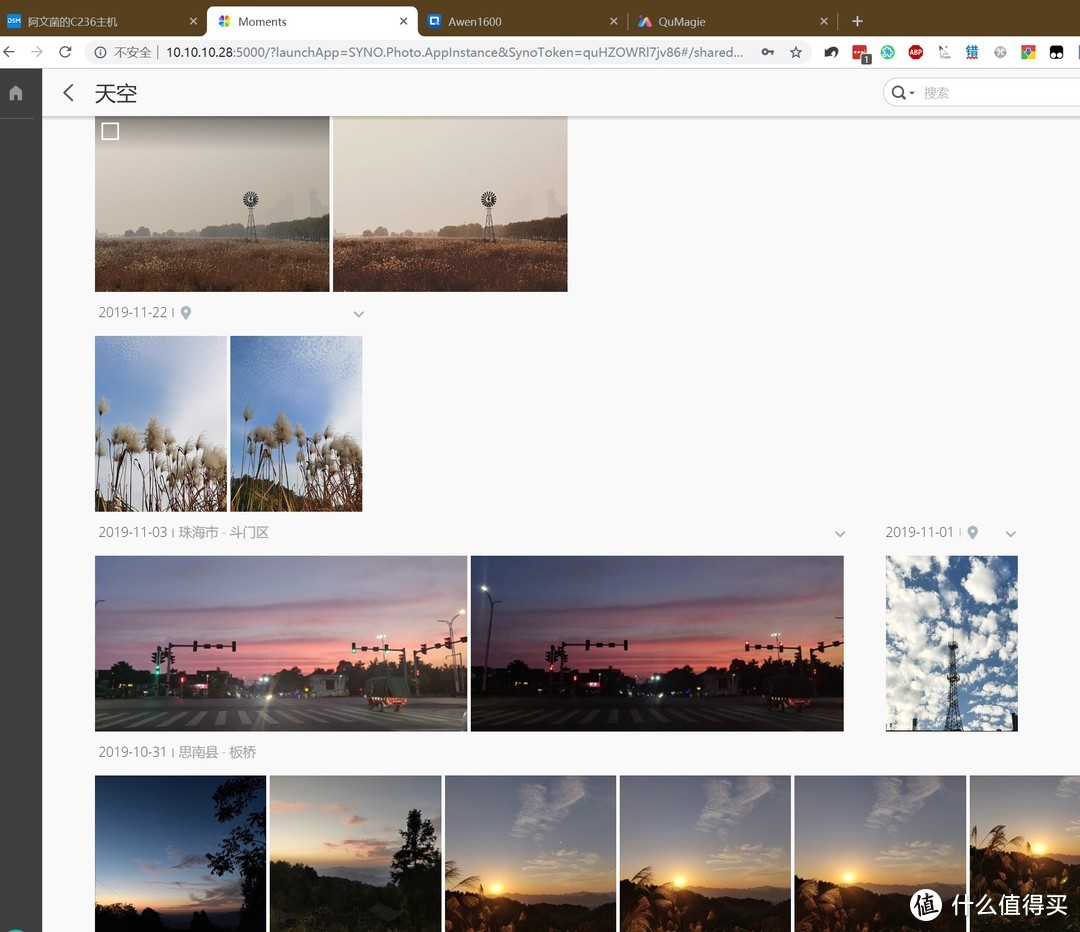Open the ABP adblock extension icon
Image resolution: width=1080 pixels, height=932 pixels.
(915, 52)
